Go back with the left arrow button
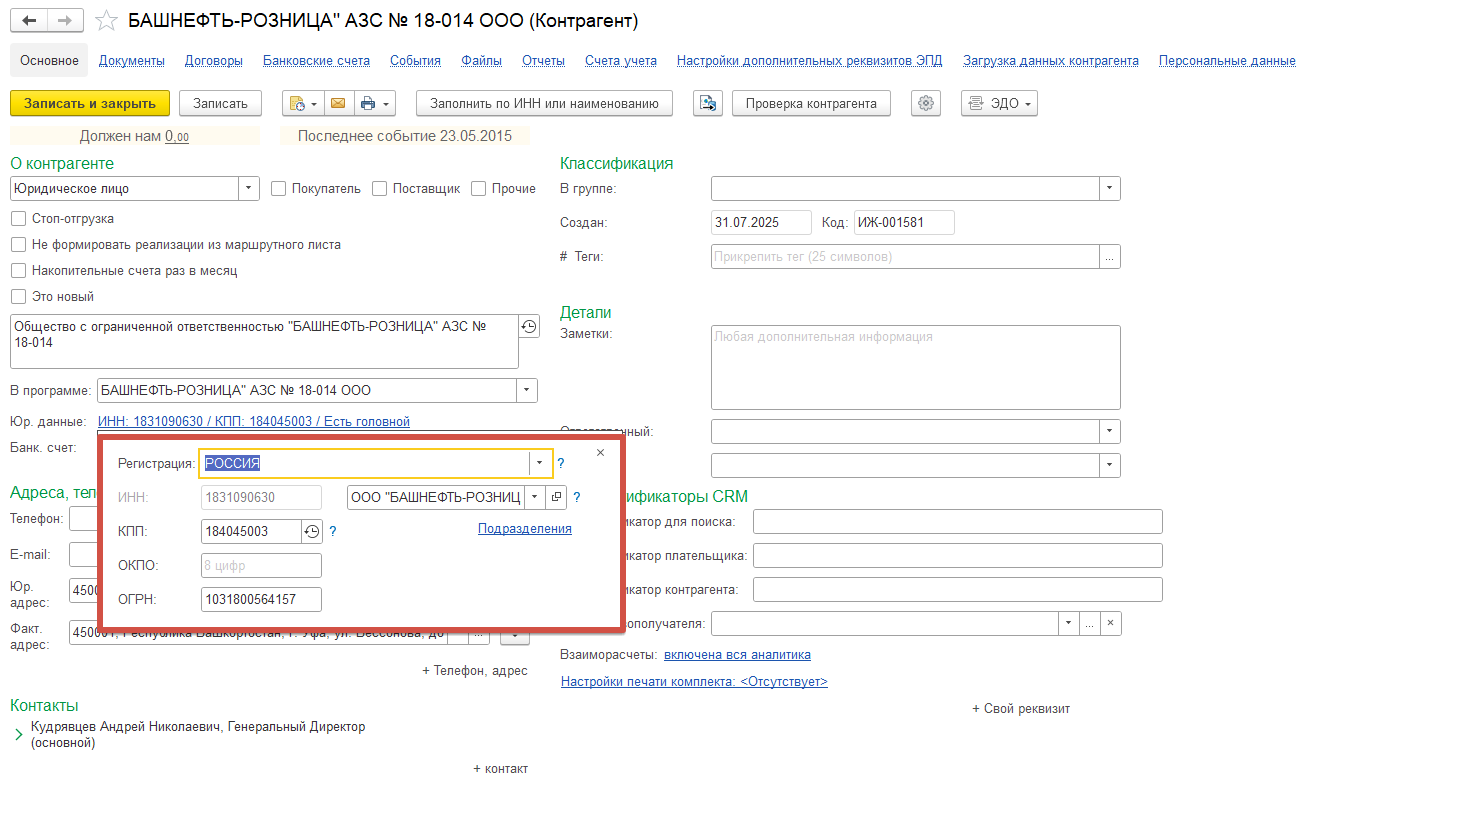 point(29,20)
